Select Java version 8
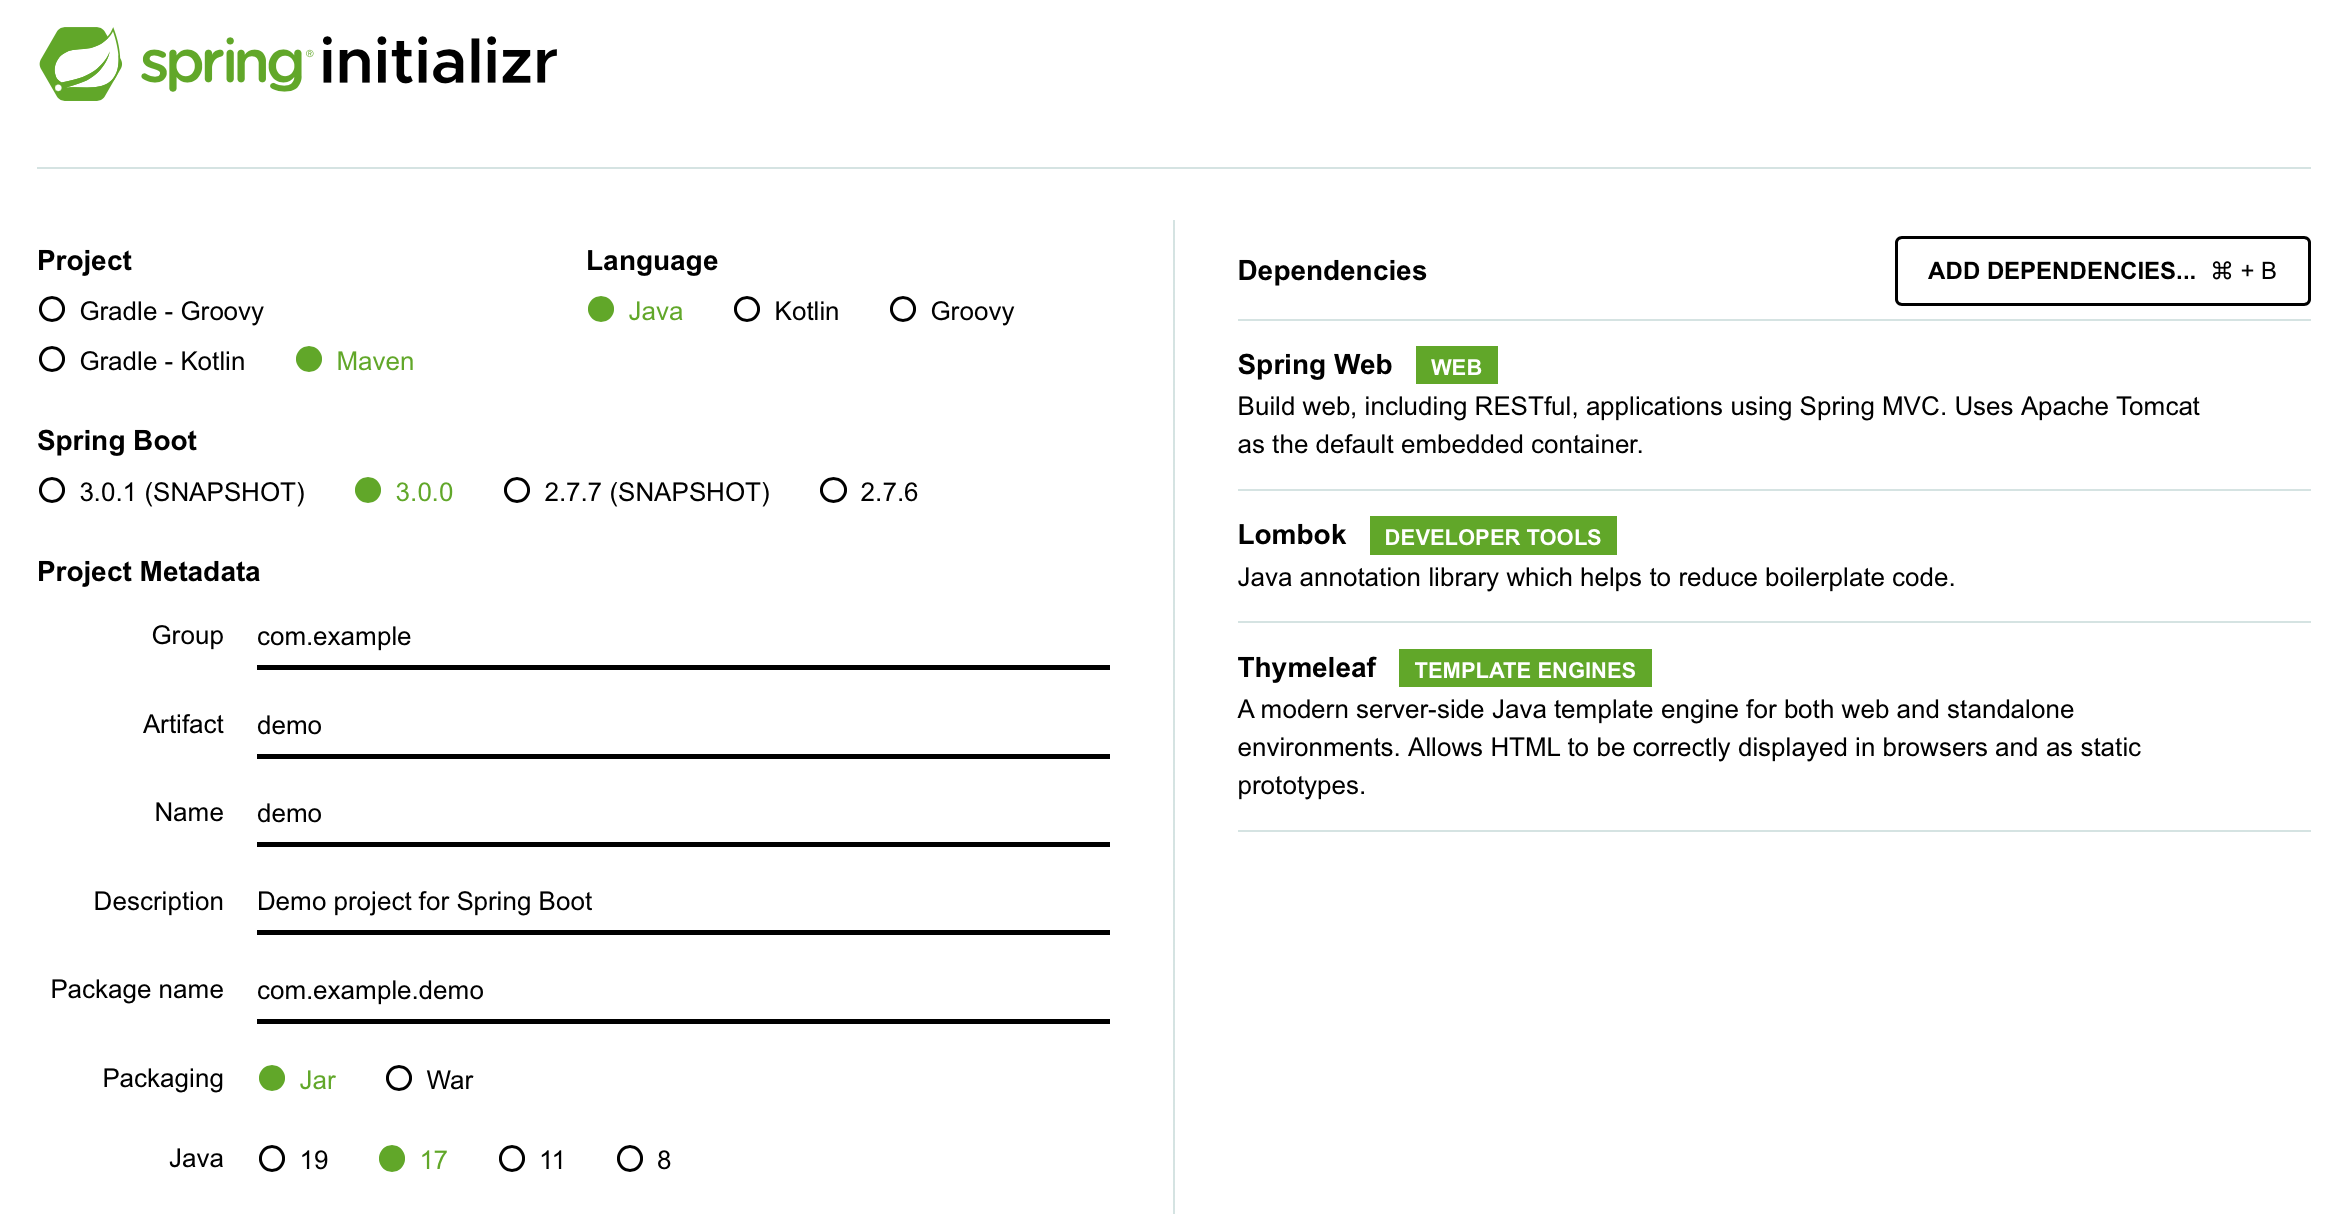 pos(630,1159)
